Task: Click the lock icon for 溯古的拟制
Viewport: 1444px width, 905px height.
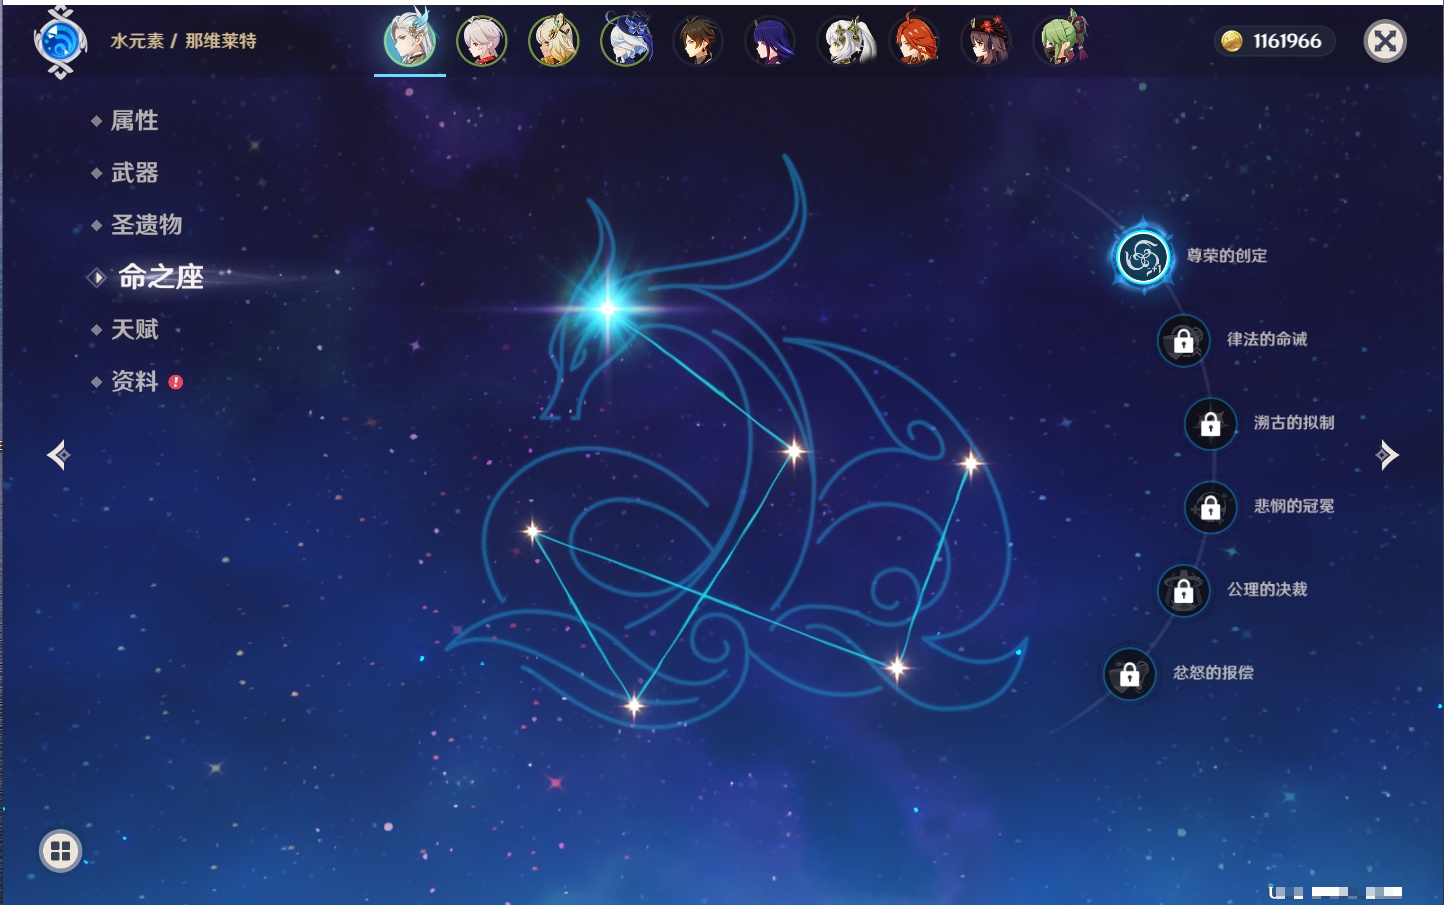Action: click(1210, 423)
